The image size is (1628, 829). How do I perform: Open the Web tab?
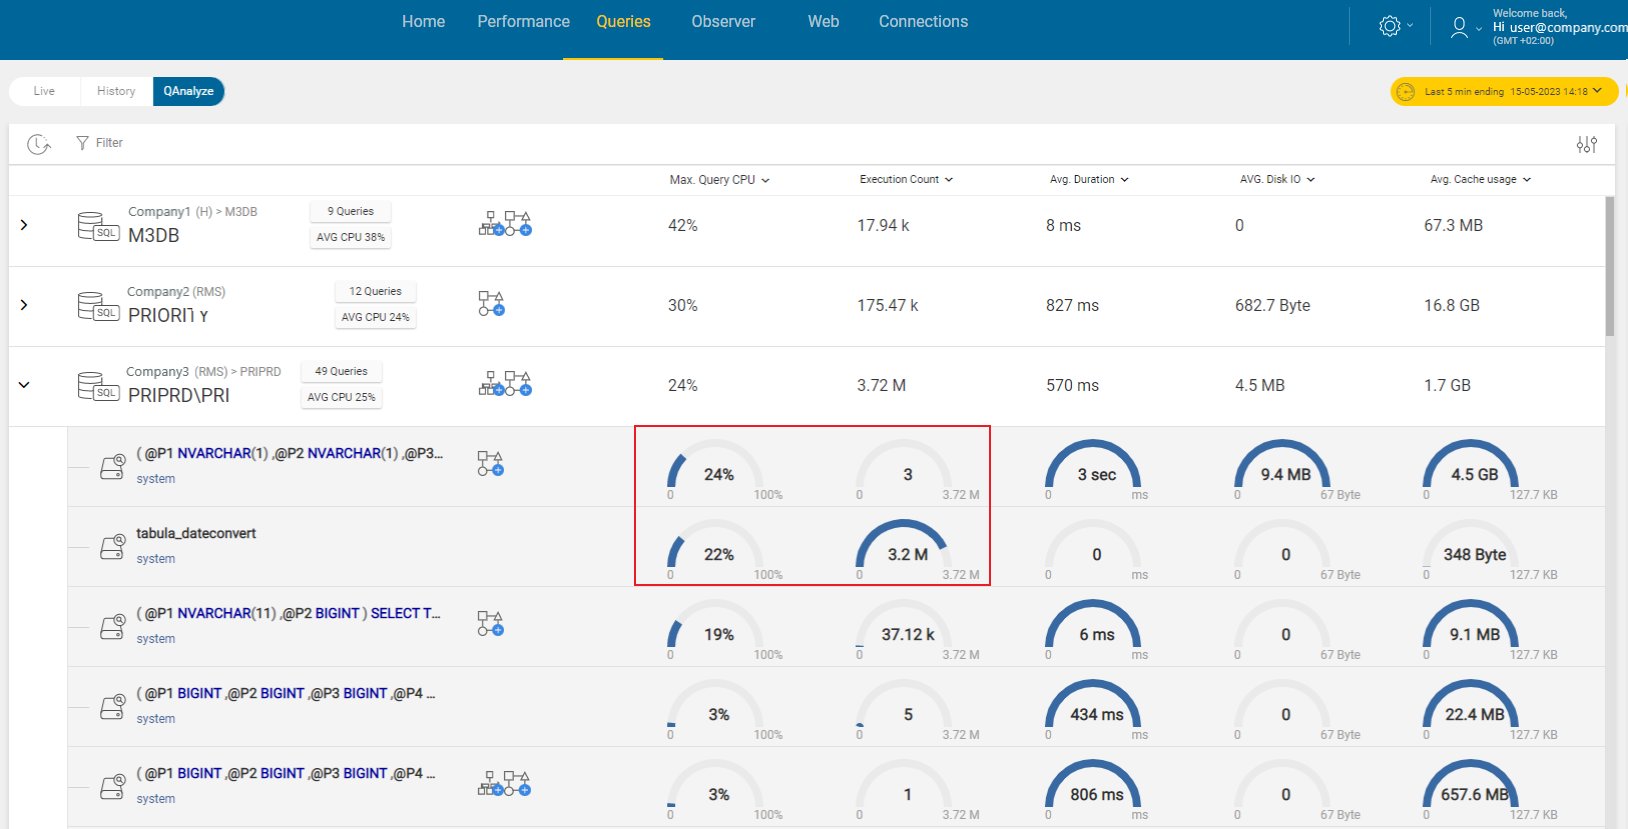point(823,22)
